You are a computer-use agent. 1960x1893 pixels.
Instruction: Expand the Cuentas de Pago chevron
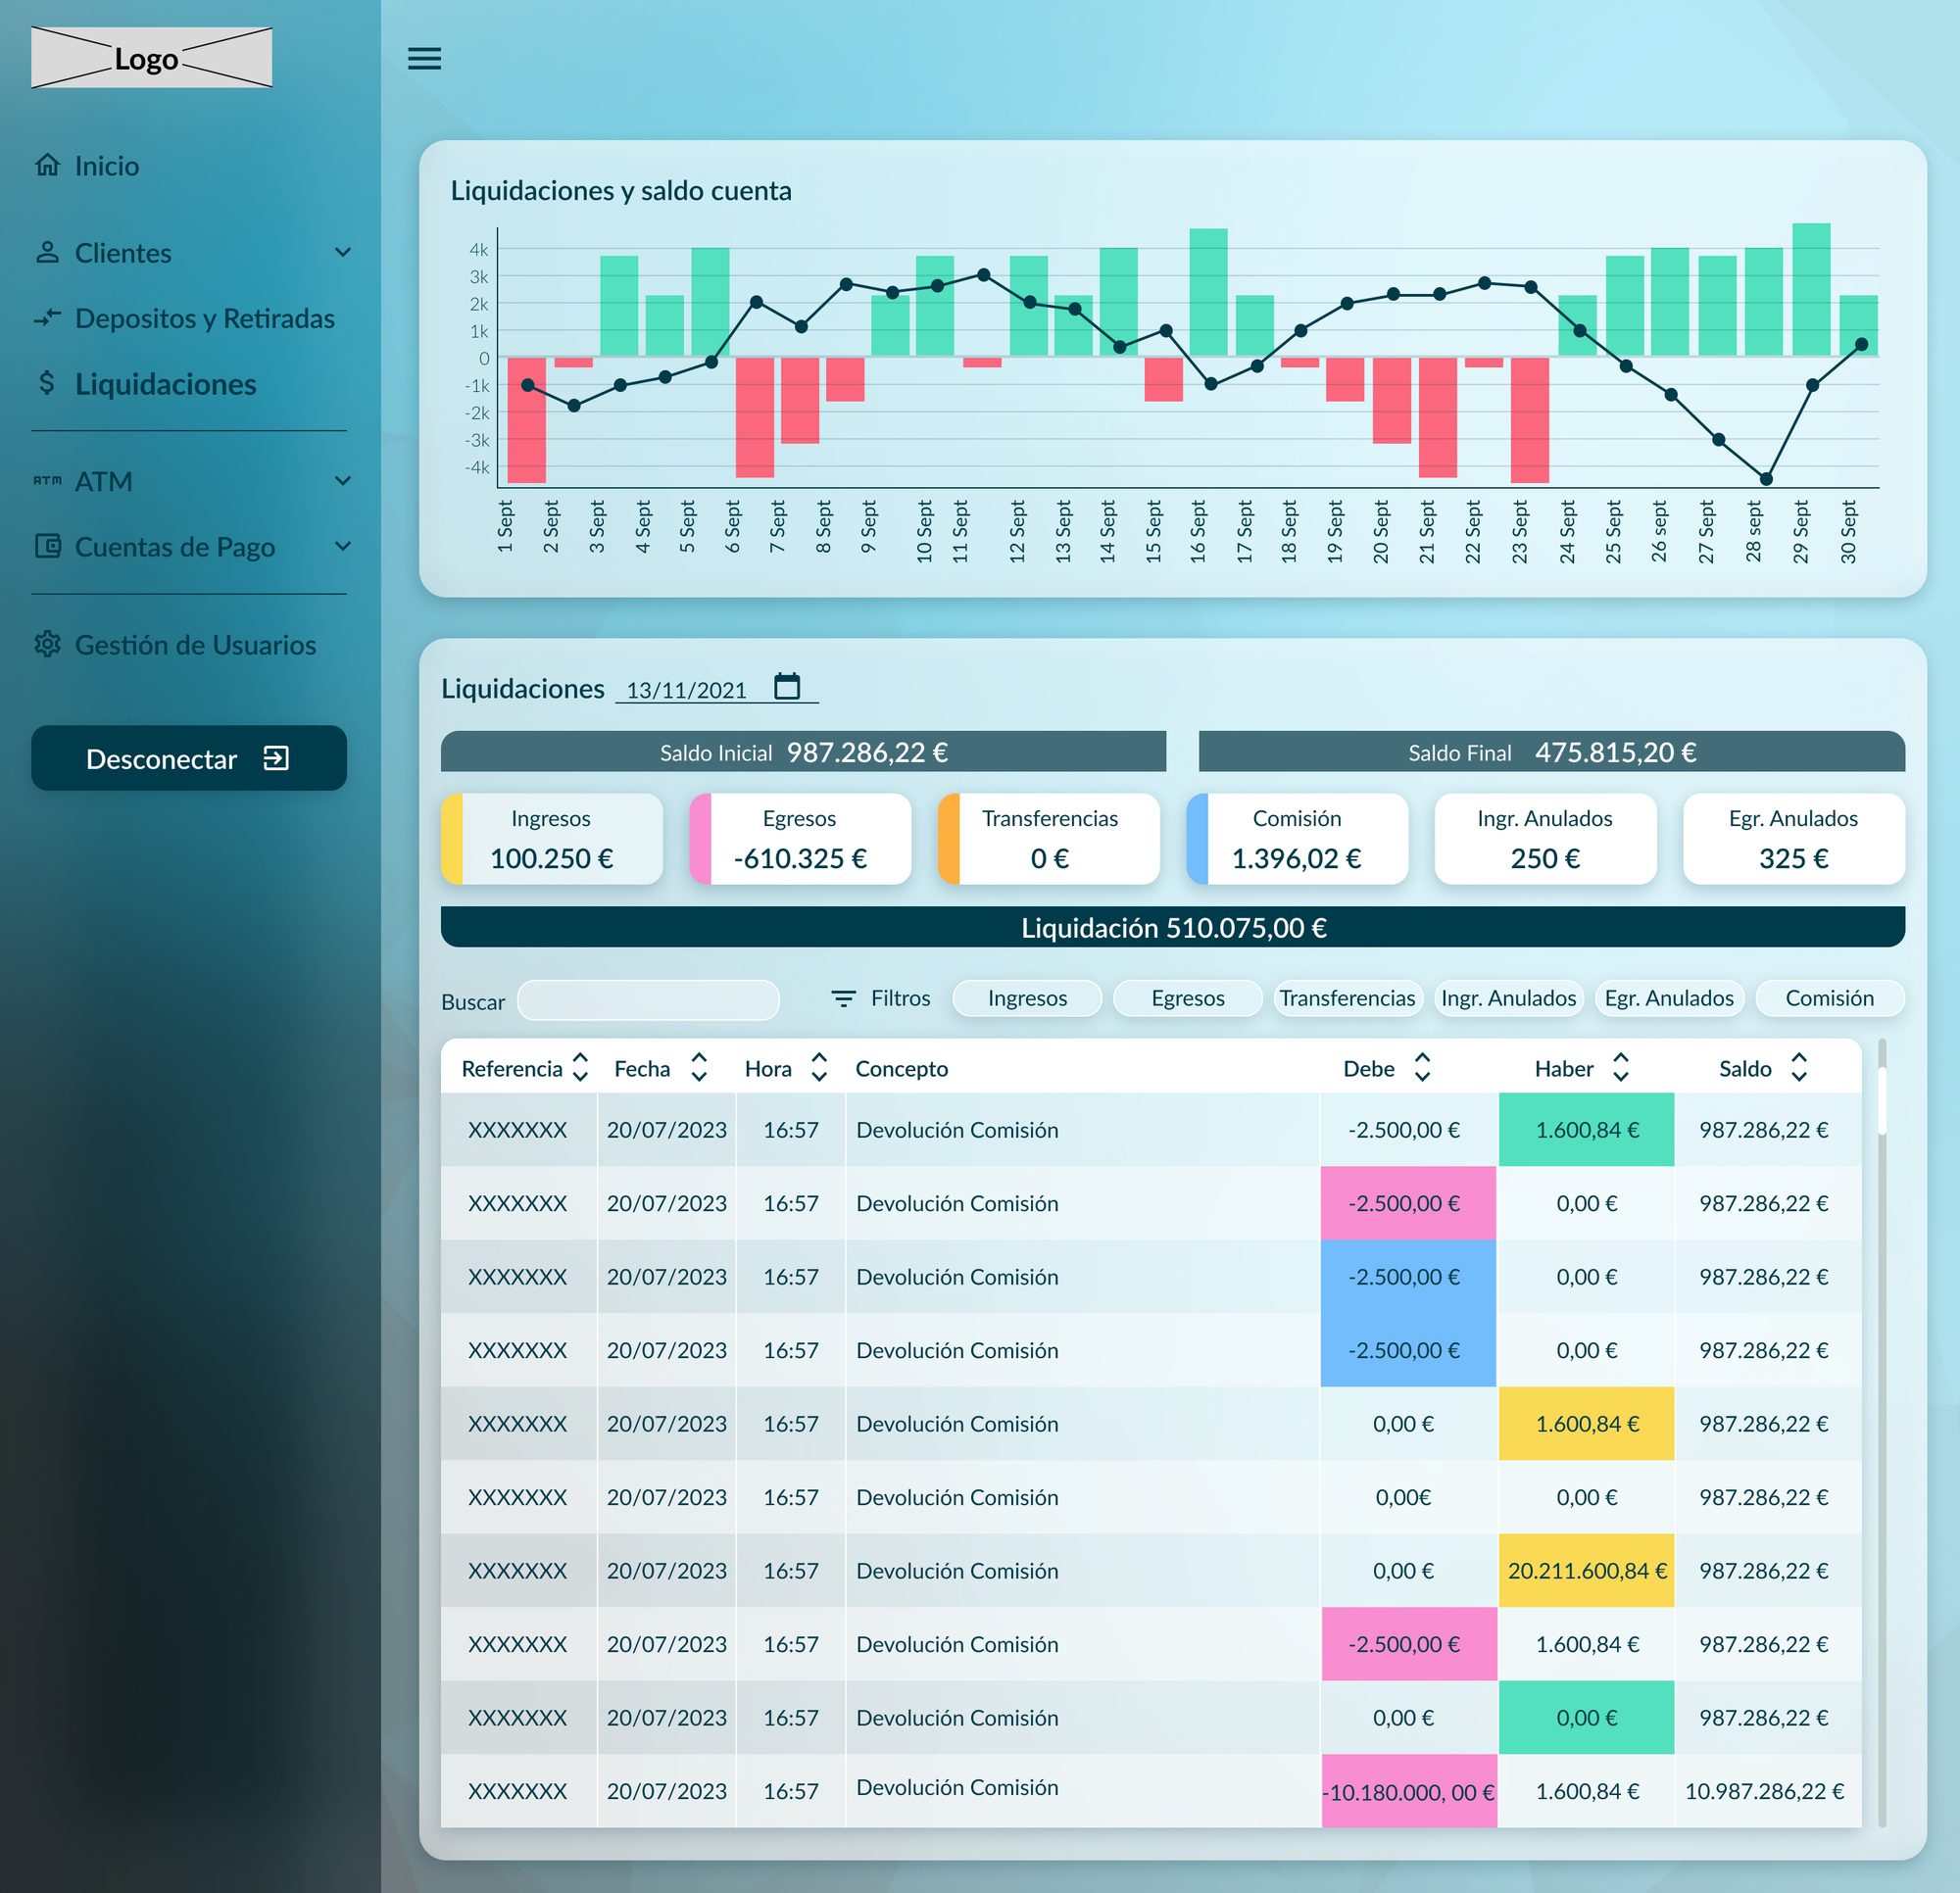[342, 546]
